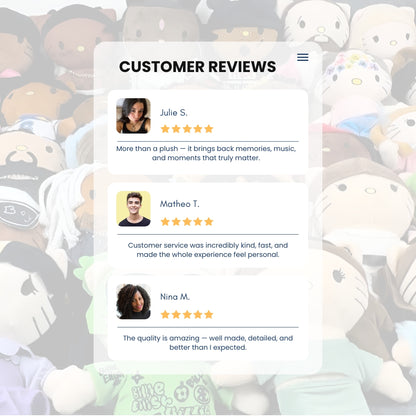Click Nina M. profile photo

[133, 301]
